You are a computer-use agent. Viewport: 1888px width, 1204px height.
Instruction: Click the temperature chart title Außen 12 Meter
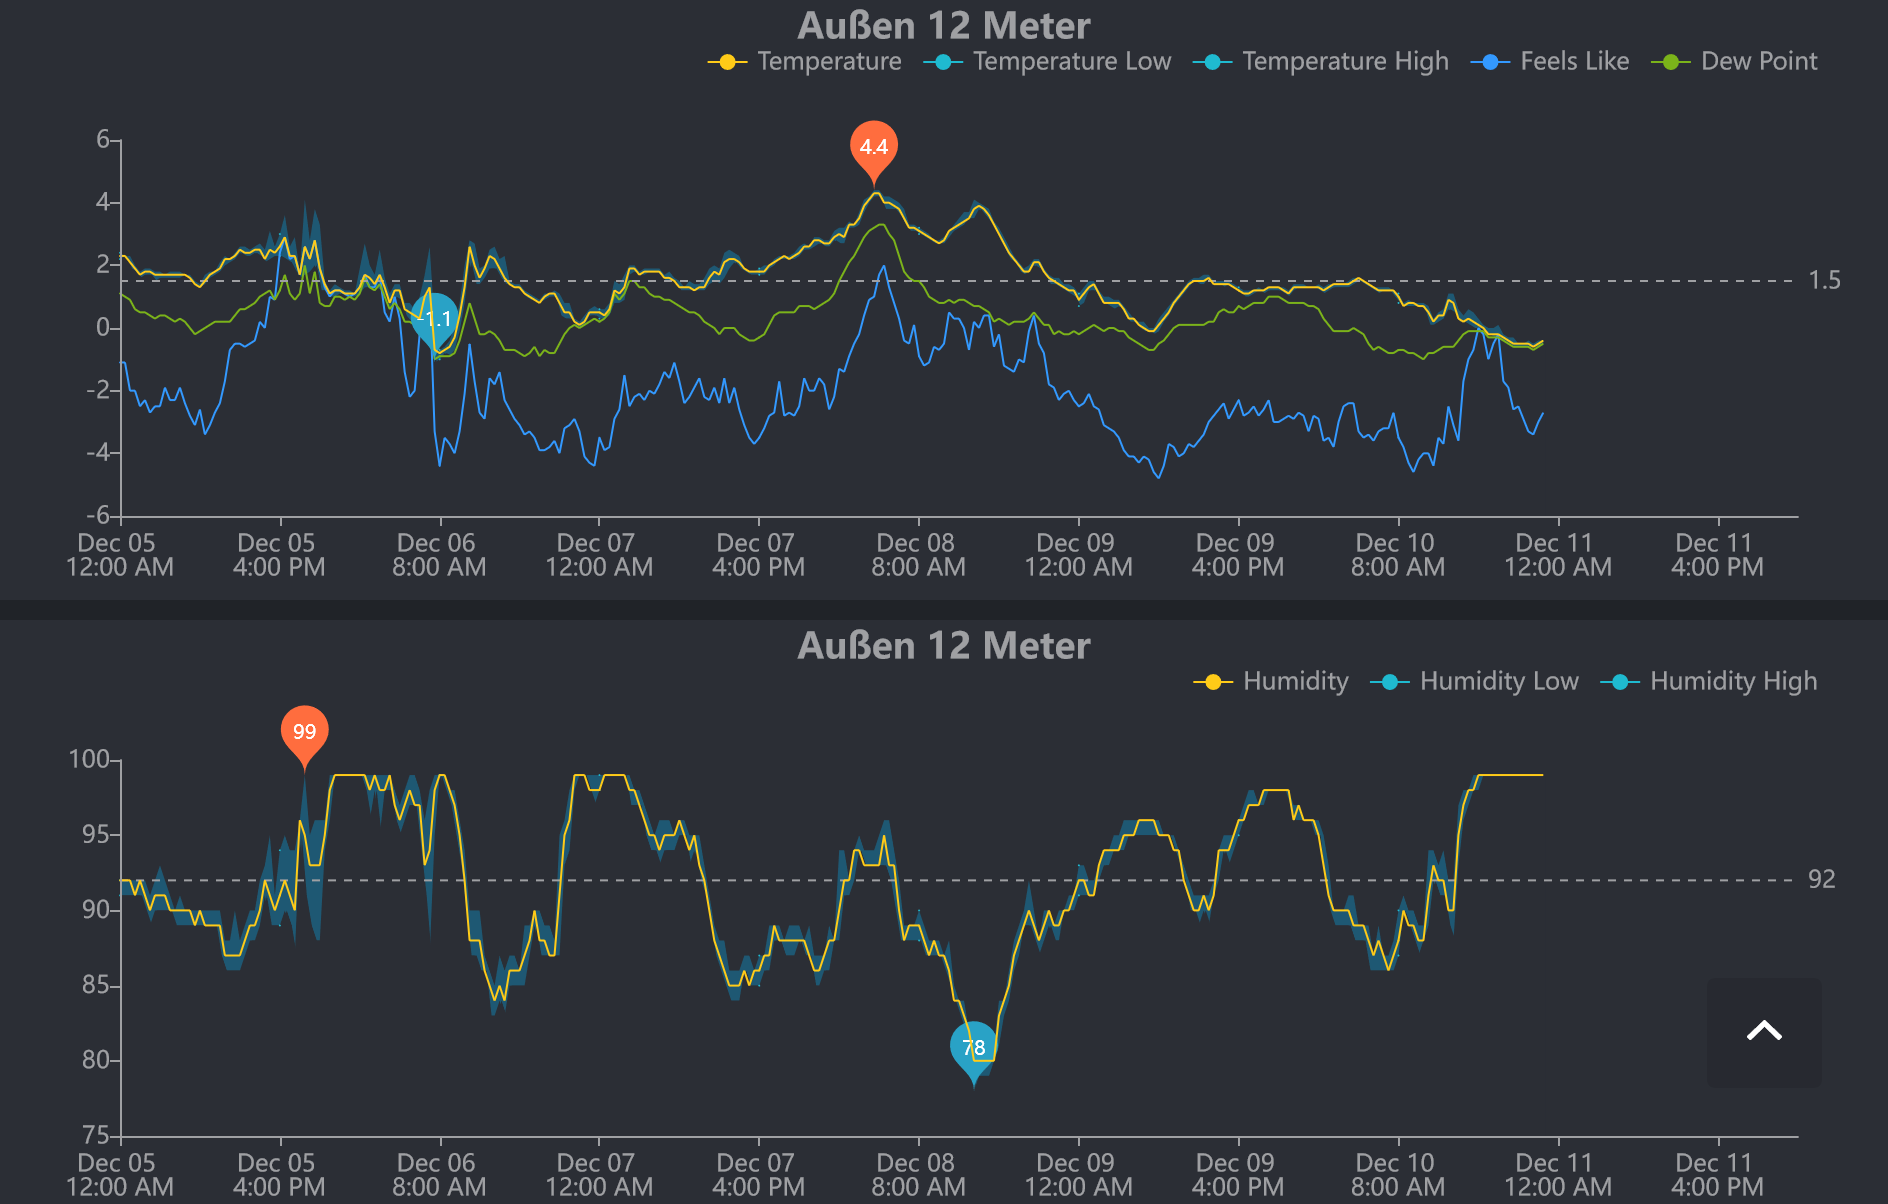[944, 26]
